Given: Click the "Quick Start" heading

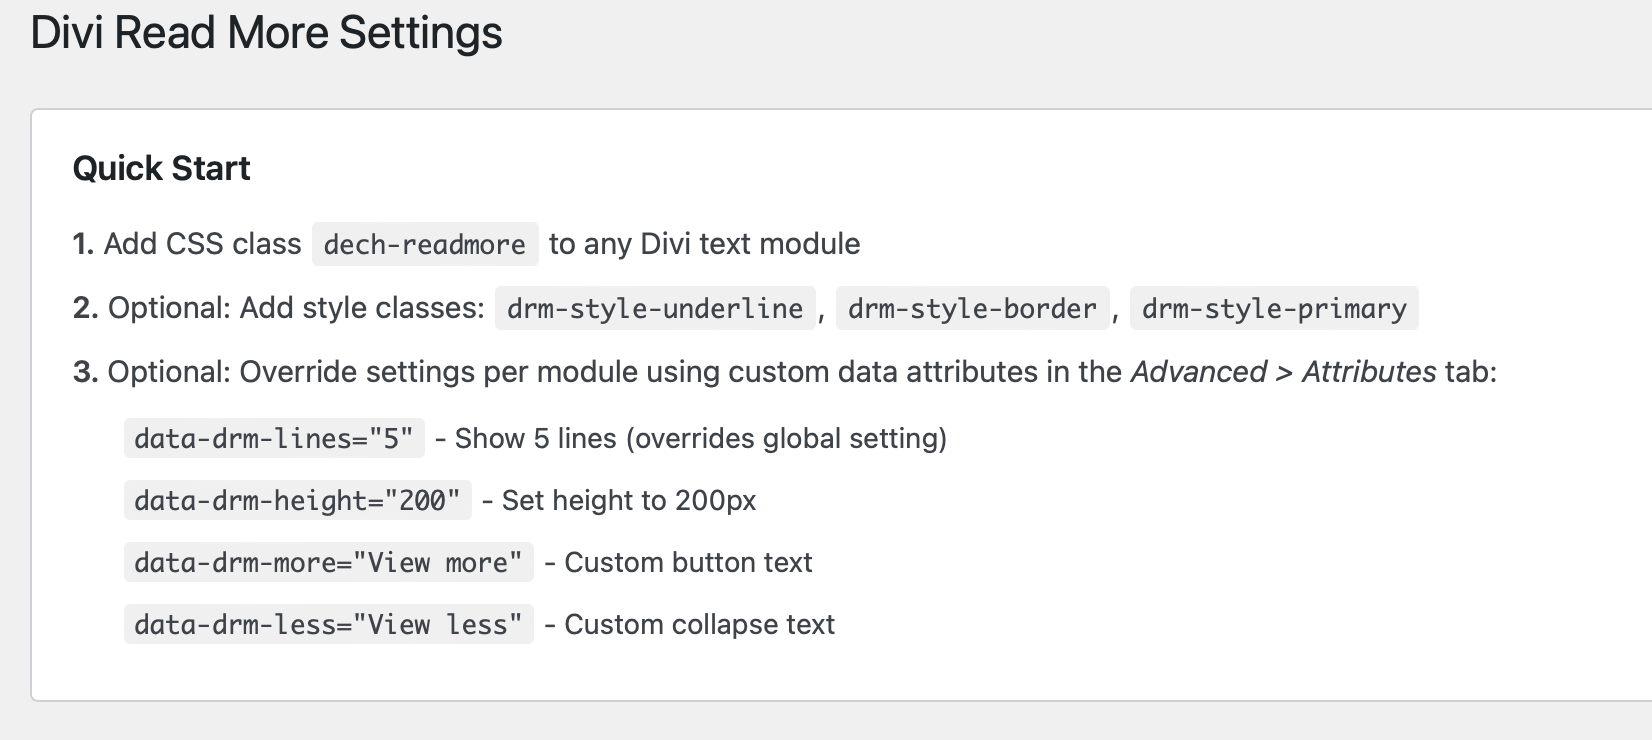Looking at the screenshot, I should (x=161, y=168).
